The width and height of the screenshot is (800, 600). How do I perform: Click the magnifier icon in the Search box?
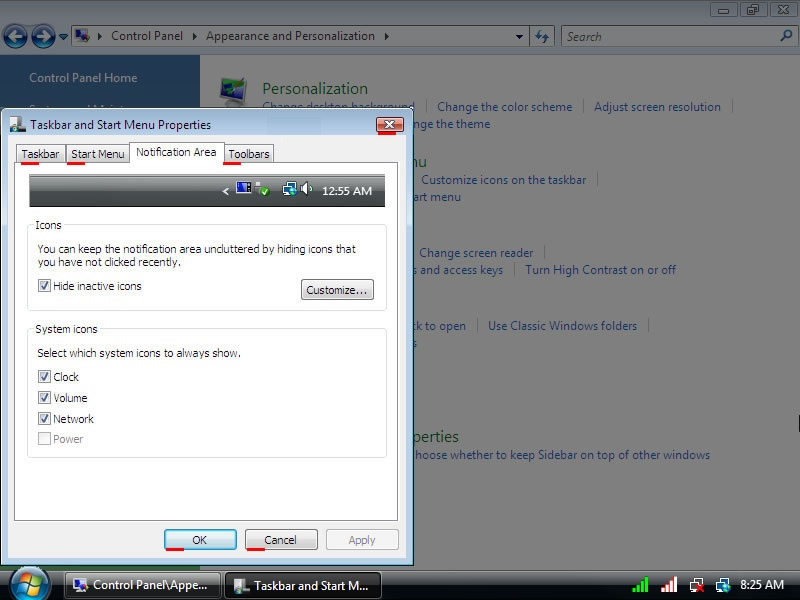coord(786,36)
